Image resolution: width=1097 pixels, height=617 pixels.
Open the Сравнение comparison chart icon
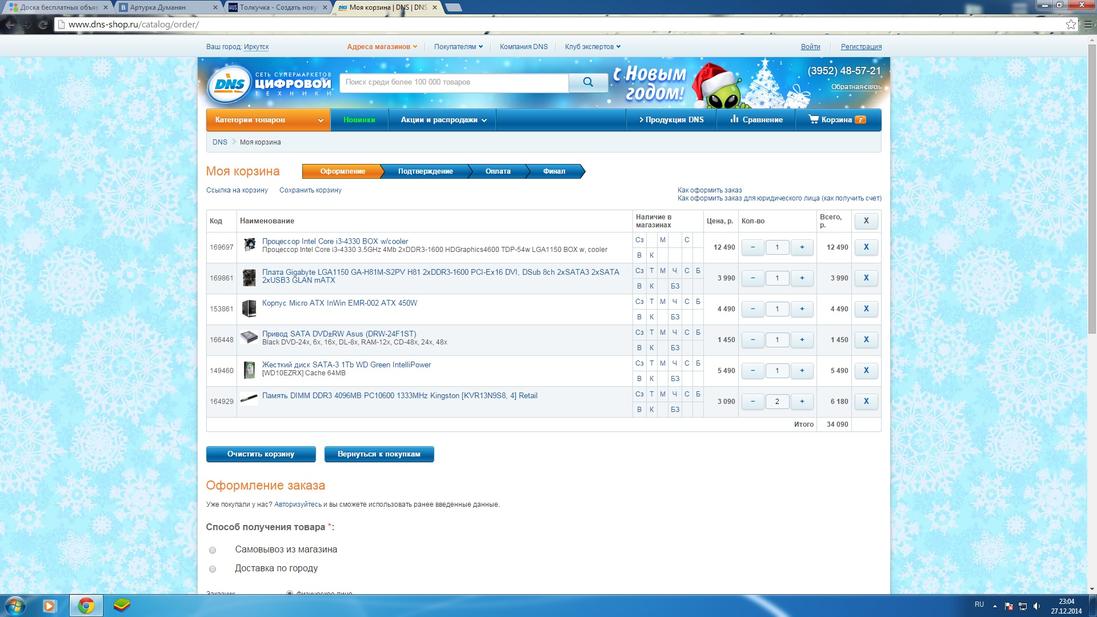[x=734, y=120]
